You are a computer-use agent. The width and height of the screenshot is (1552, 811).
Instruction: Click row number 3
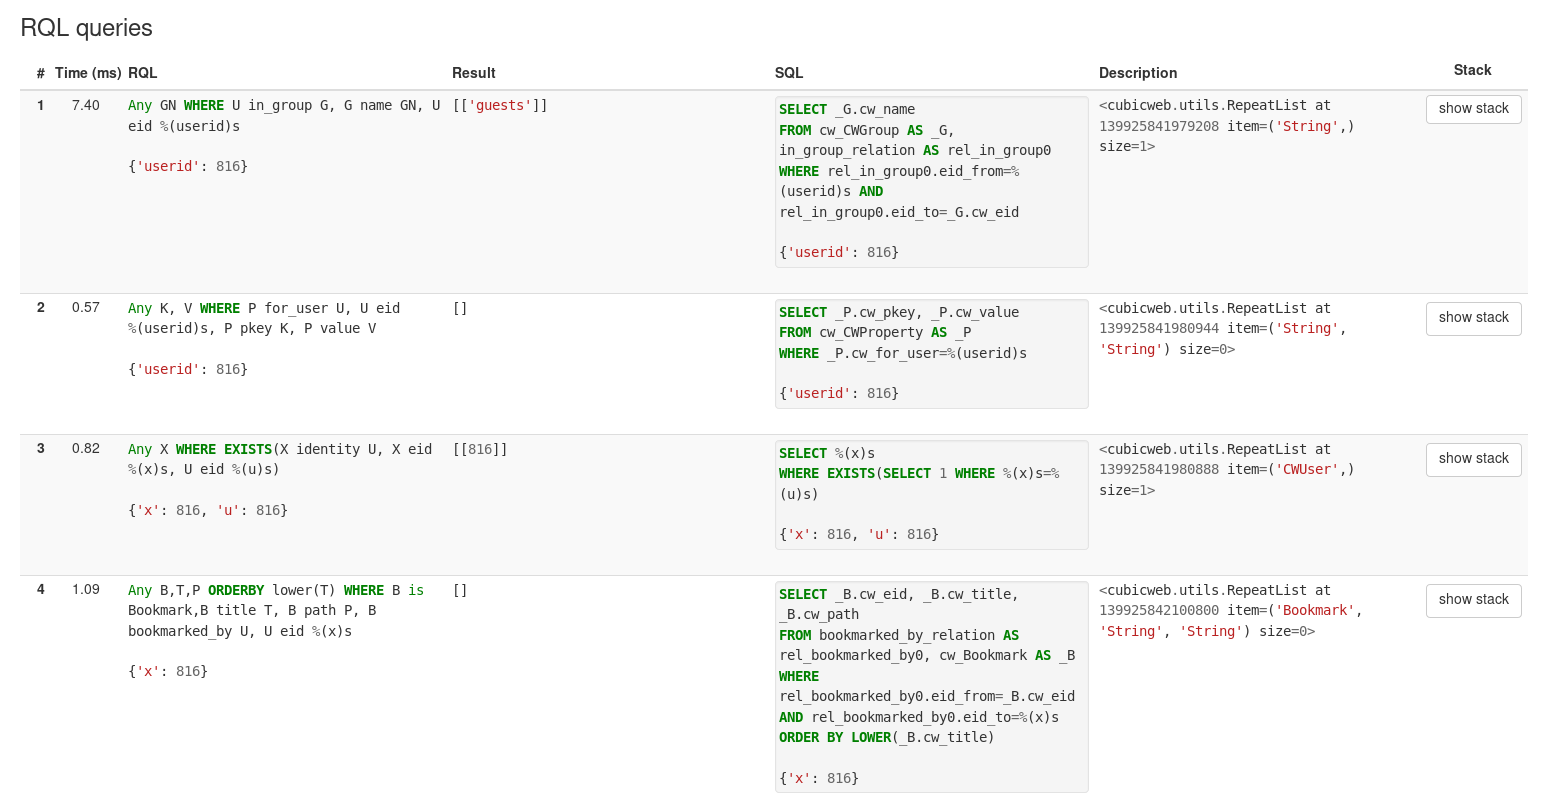point(41,449)
